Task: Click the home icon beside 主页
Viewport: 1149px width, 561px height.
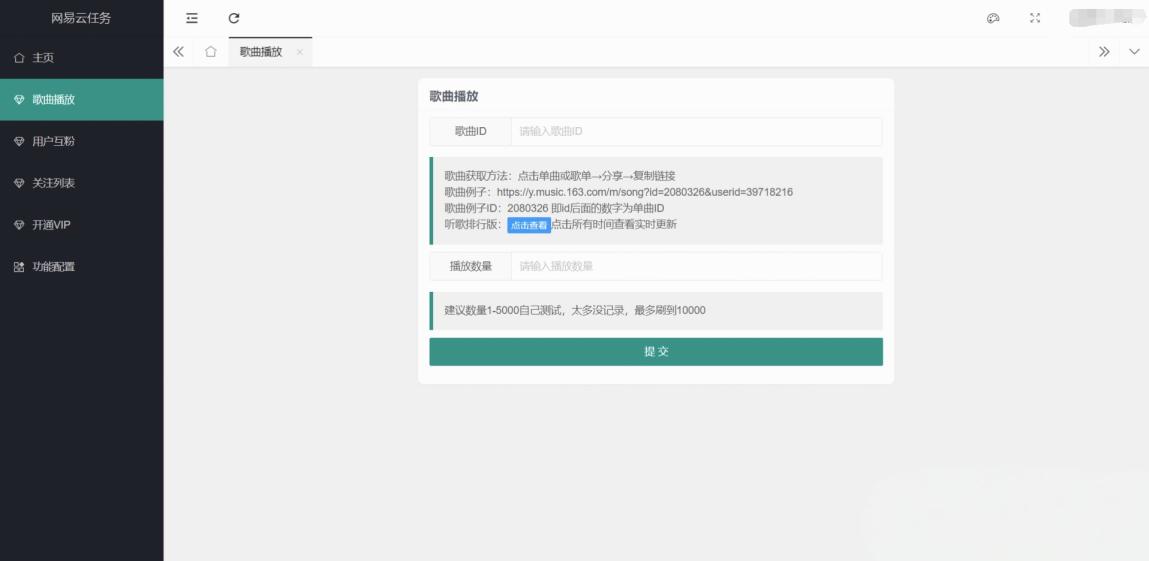Action: coord(19,58)
